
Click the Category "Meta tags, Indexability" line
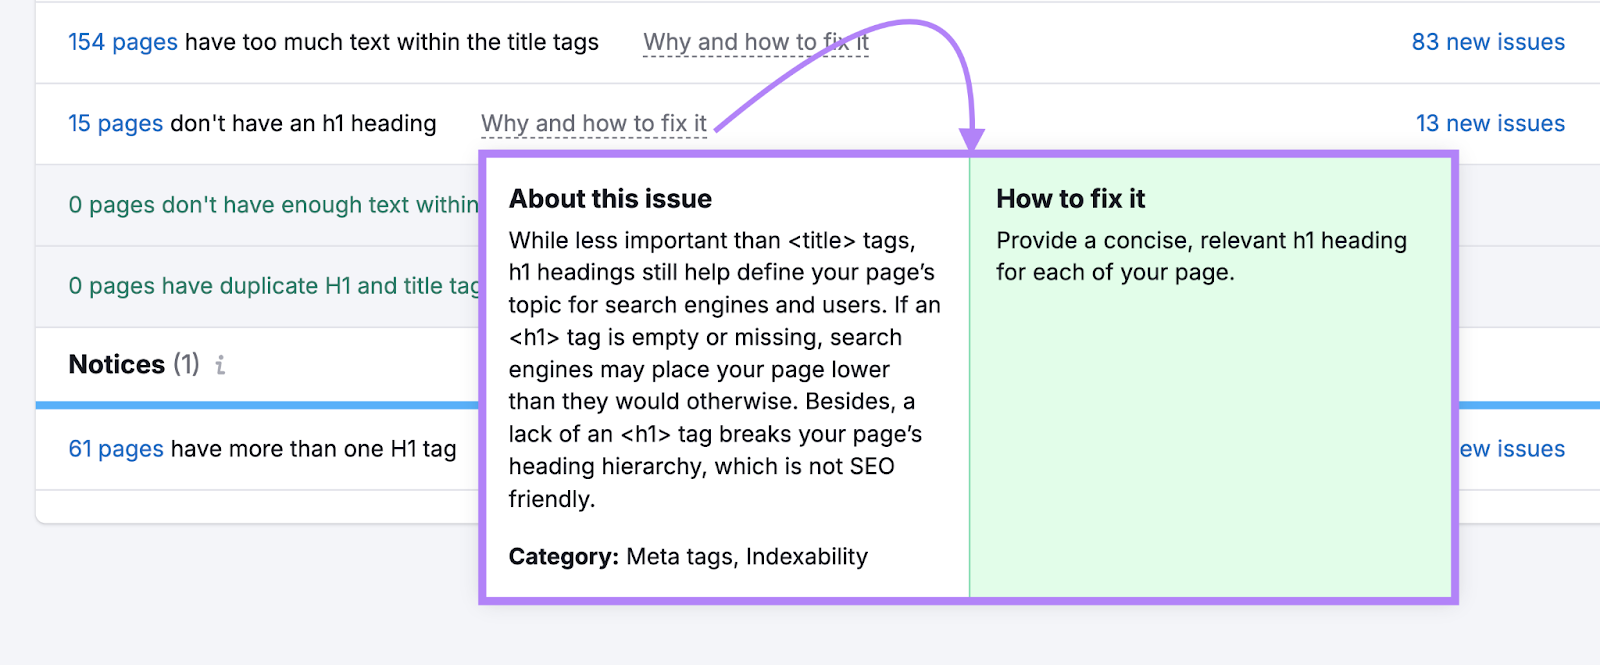point(688,557)
